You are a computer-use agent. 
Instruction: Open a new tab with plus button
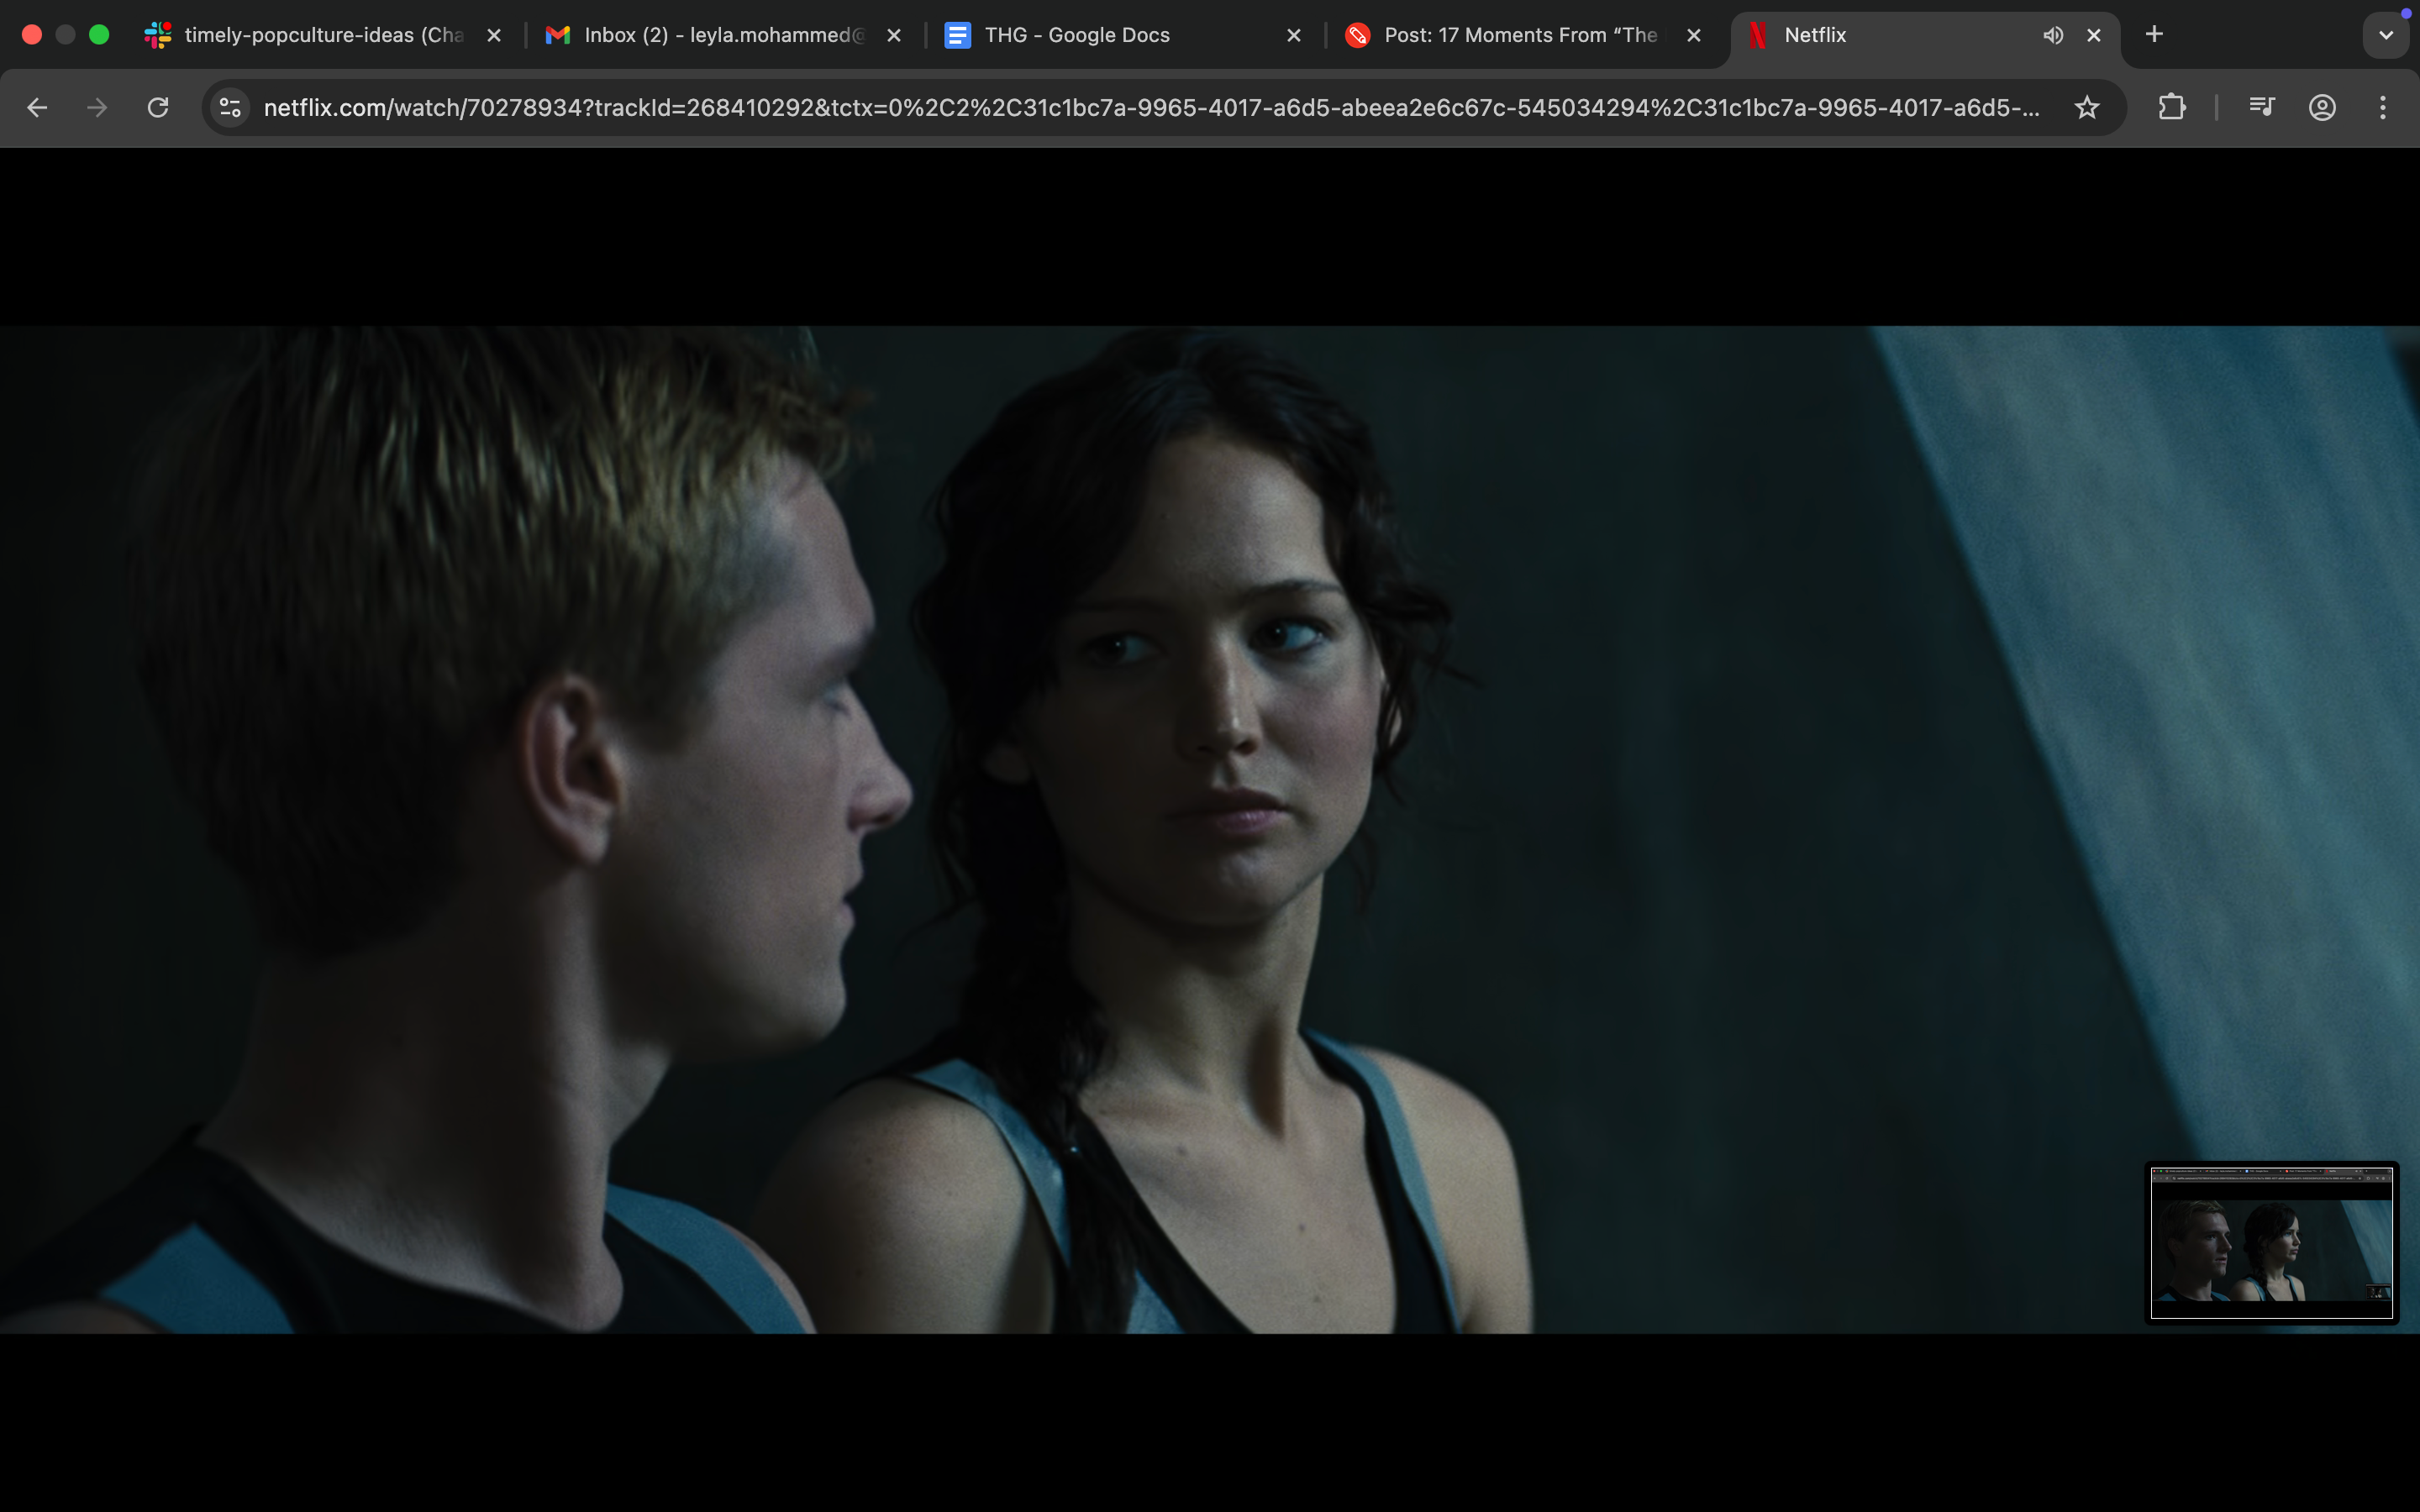click(2154, 35)
